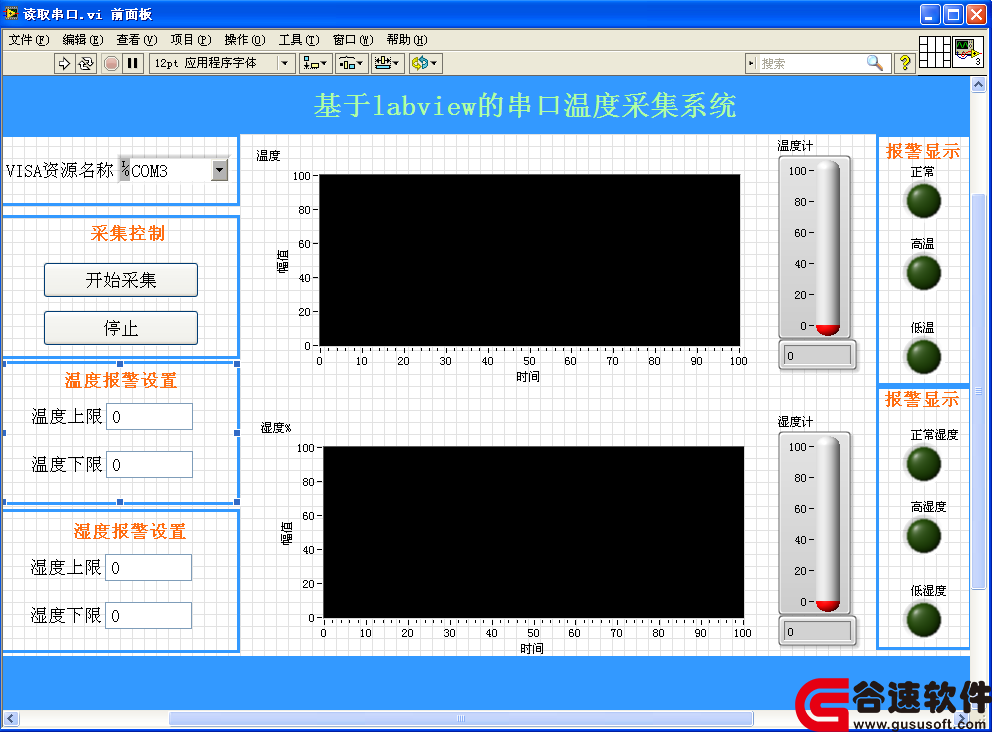Screen dimensions: 992x732
Task: Click the horizontal scrollbar left arrow
Action: click(10, 718)
